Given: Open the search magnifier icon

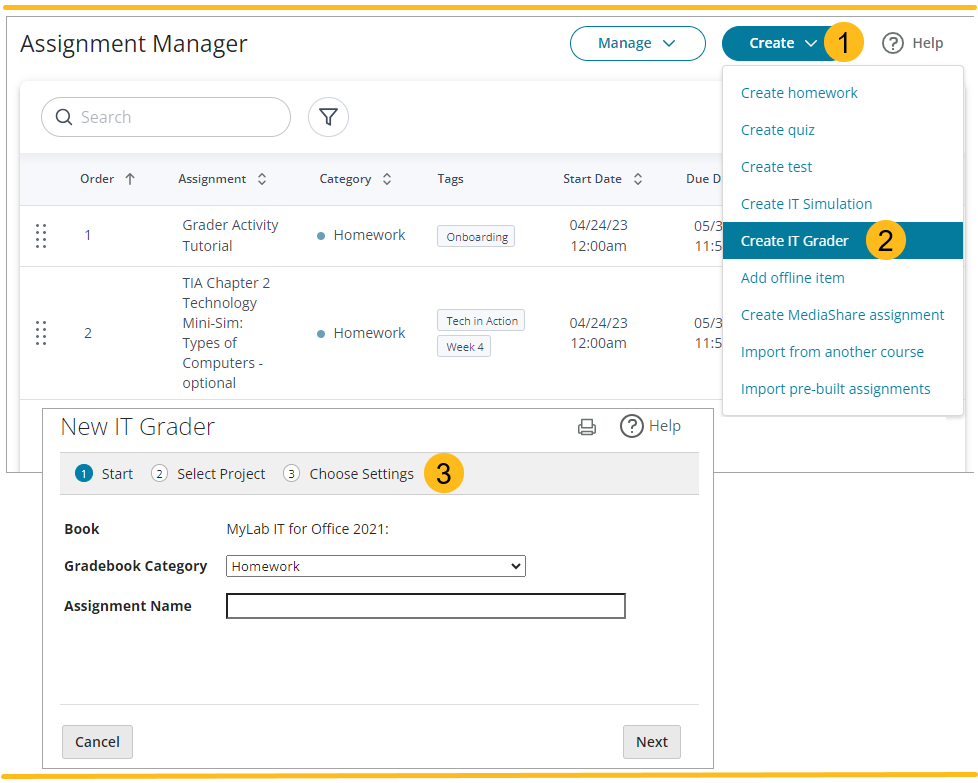Looking at the screenshot, I should tap(63, 117).
